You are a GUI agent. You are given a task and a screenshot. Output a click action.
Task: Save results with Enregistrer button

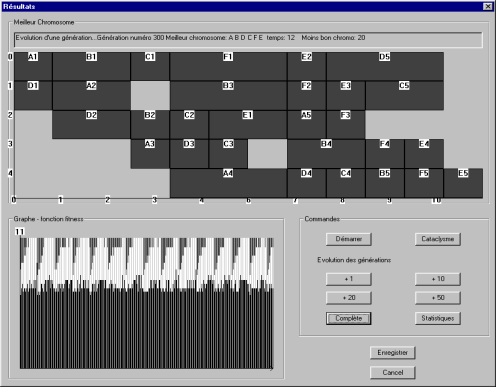coord(392,353)
